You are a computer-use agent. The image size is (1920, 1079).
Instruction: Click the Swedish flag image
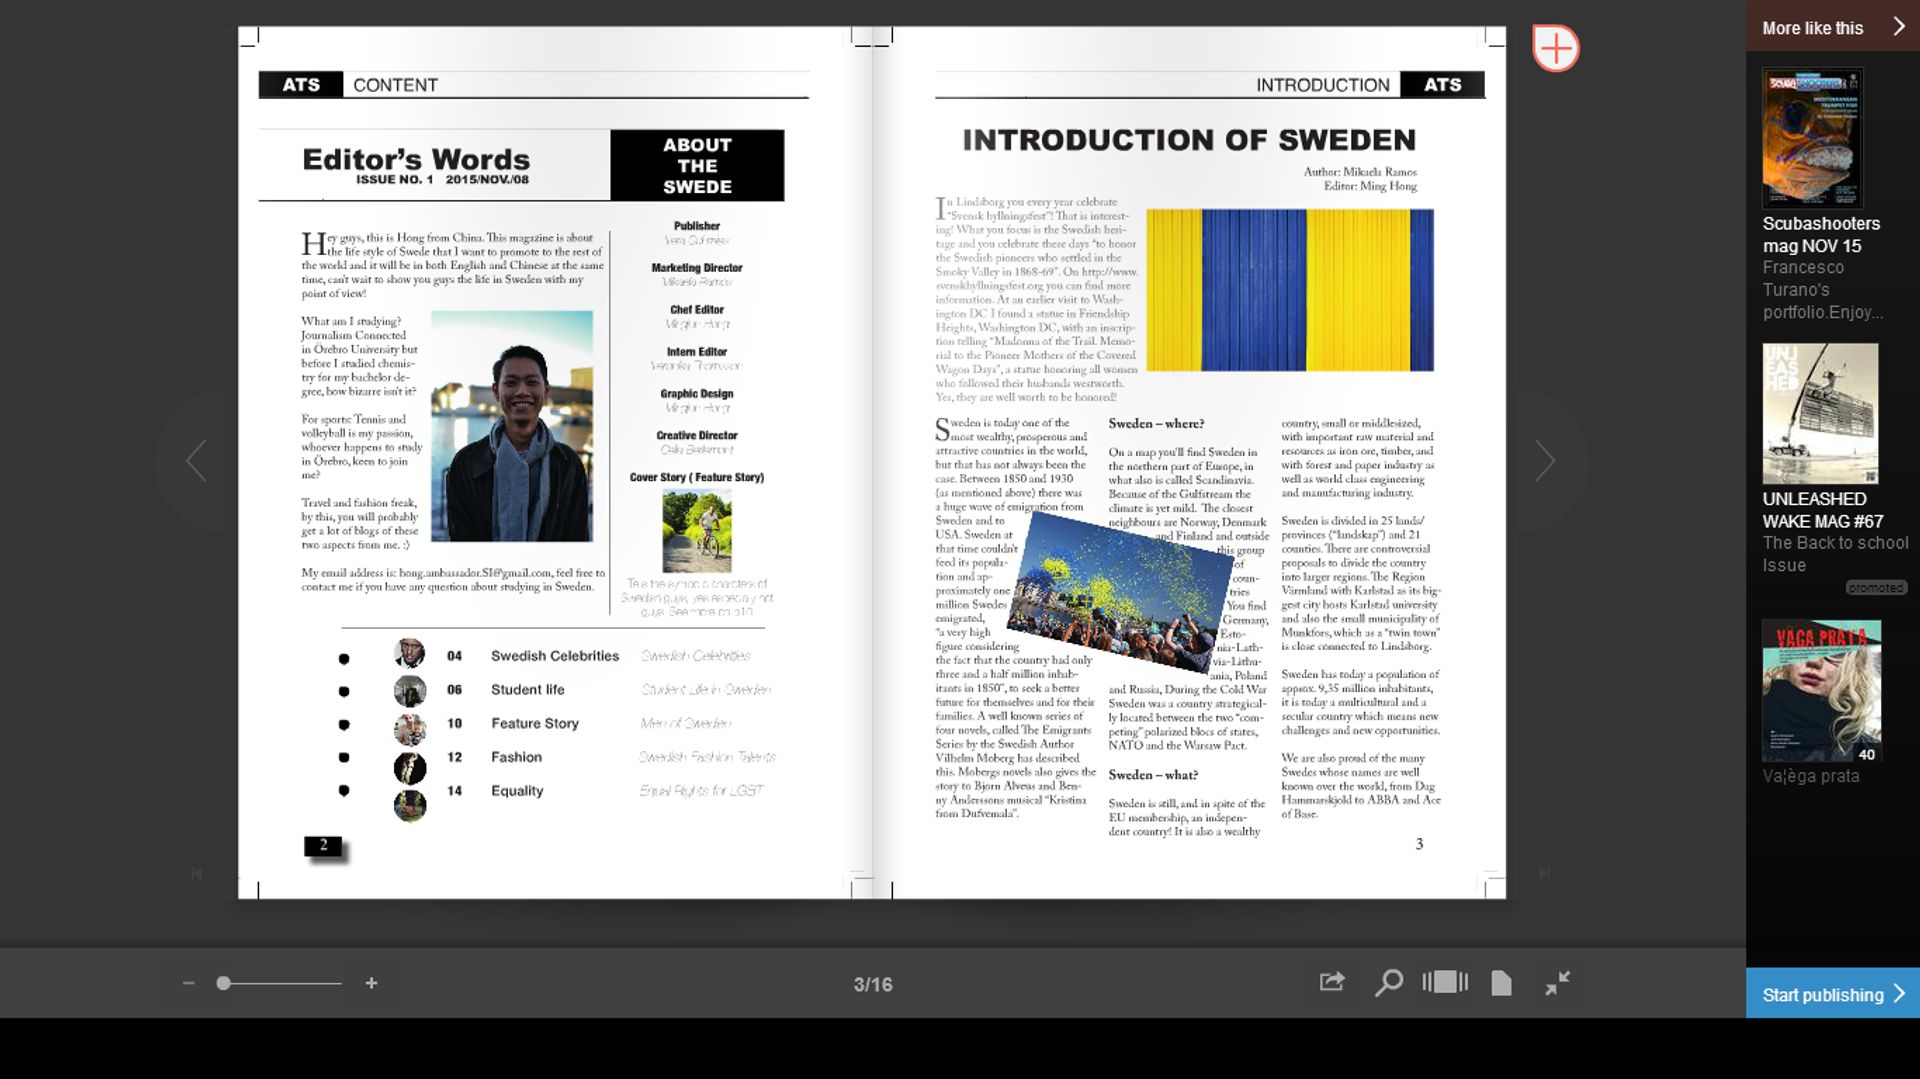pyautogui.click(x=1290, y=290)
